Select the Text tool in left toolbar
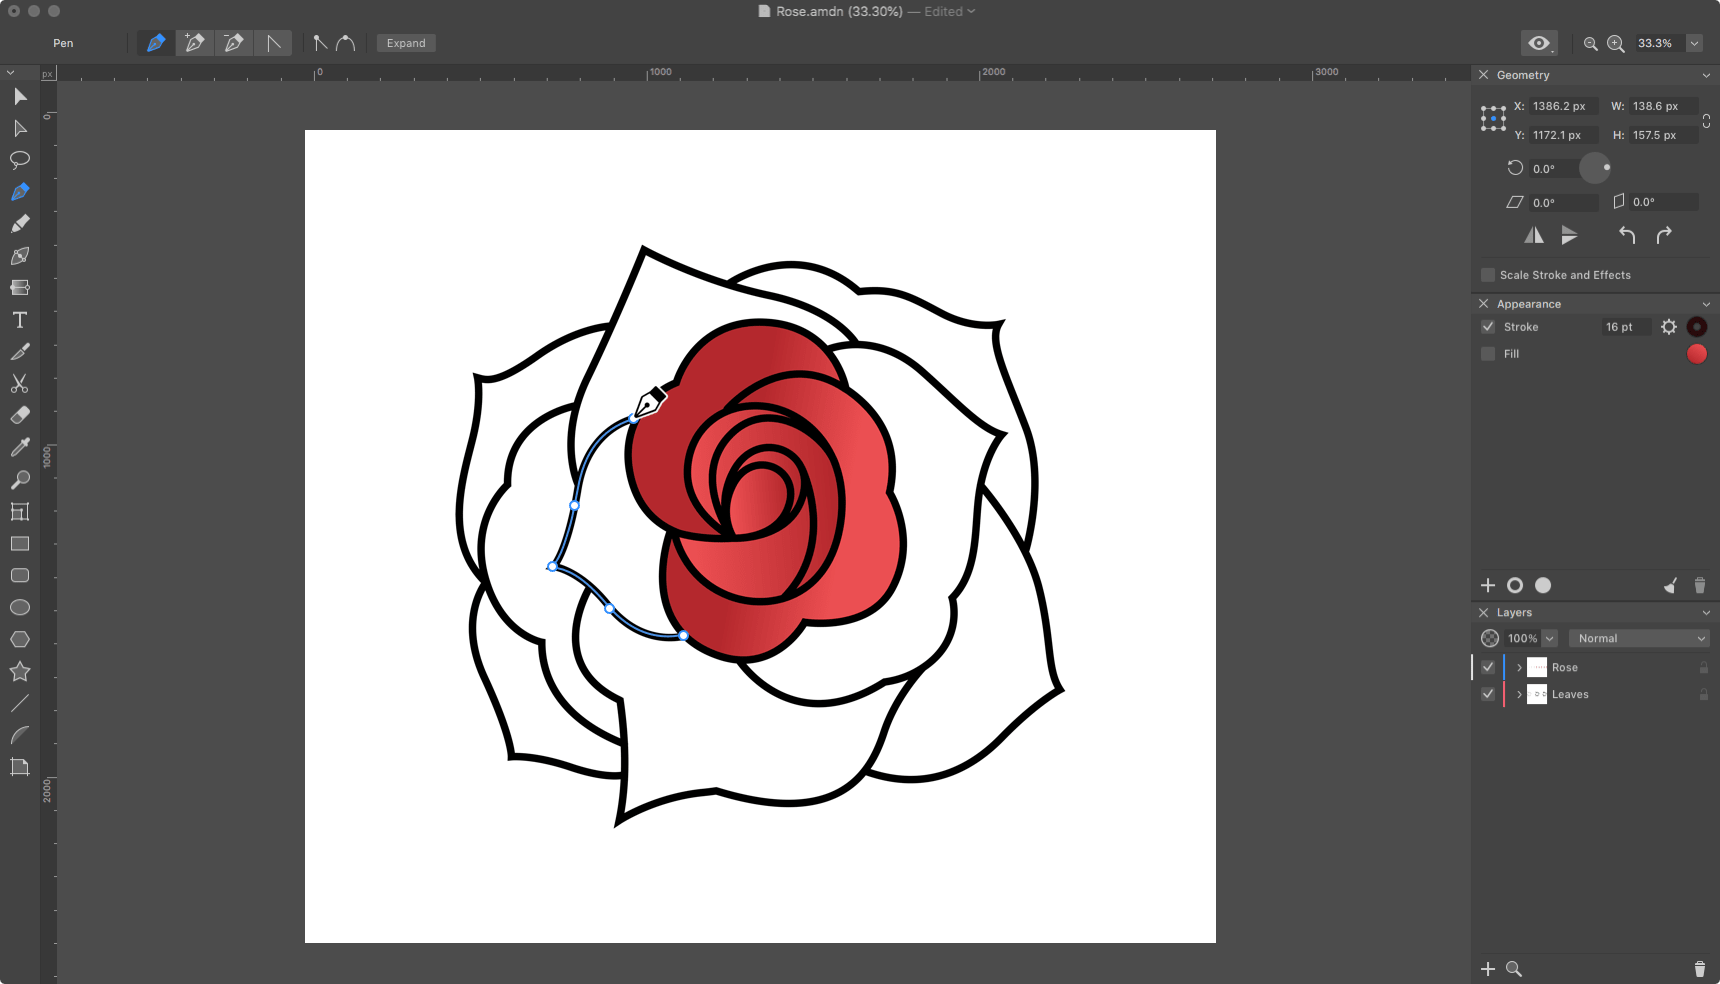Viewport: 1720px width, 984px height. [19, 320]
